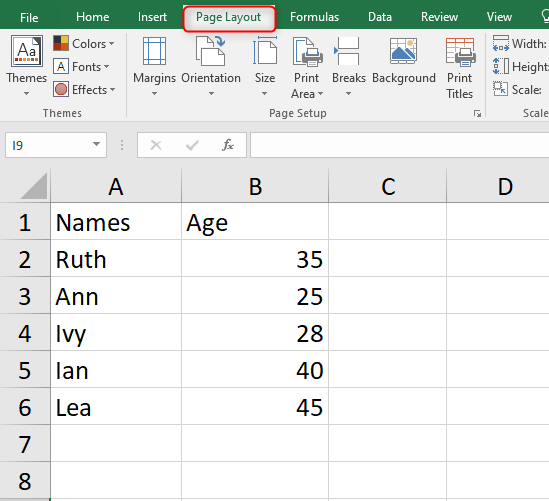Switch to the Formulas tab
This screenshot has height=501, width=549.
pos(314,17)
